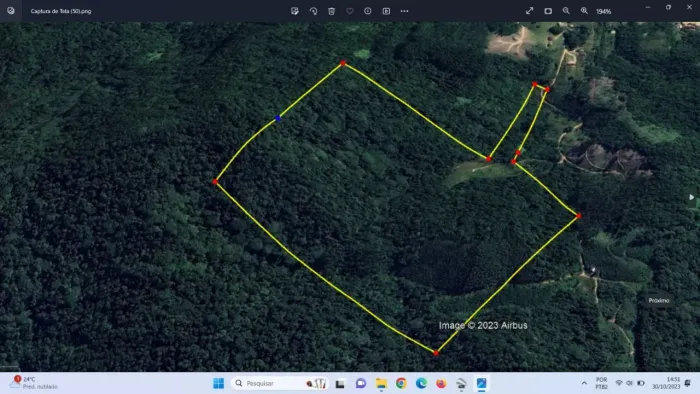Click the fit to window icon
The width and height of the screenshot is (700, 394).
pyautogui.click(x=548, y=11)
